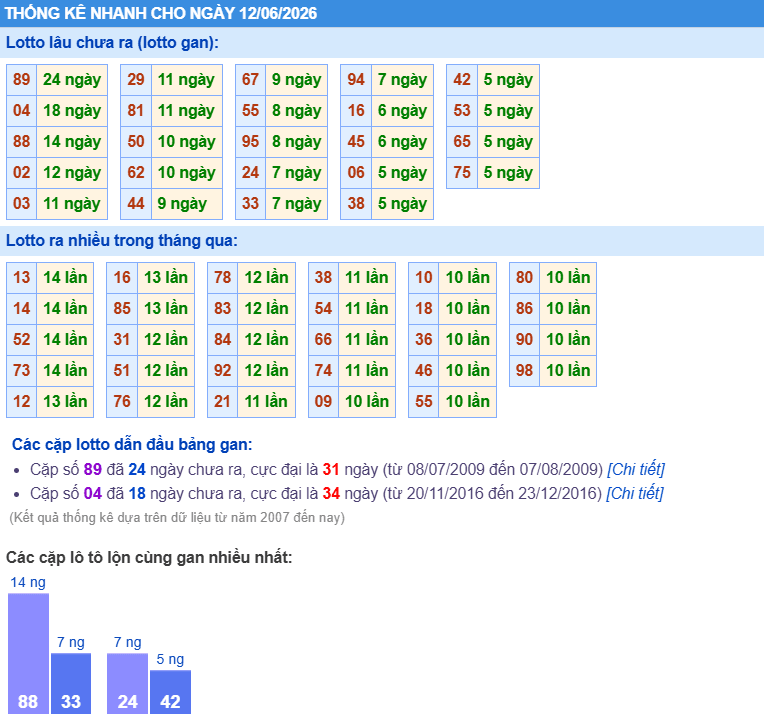Click the bar labeled 42 in chart
Viewport: 764px width, 725px height.
[170, 692]
